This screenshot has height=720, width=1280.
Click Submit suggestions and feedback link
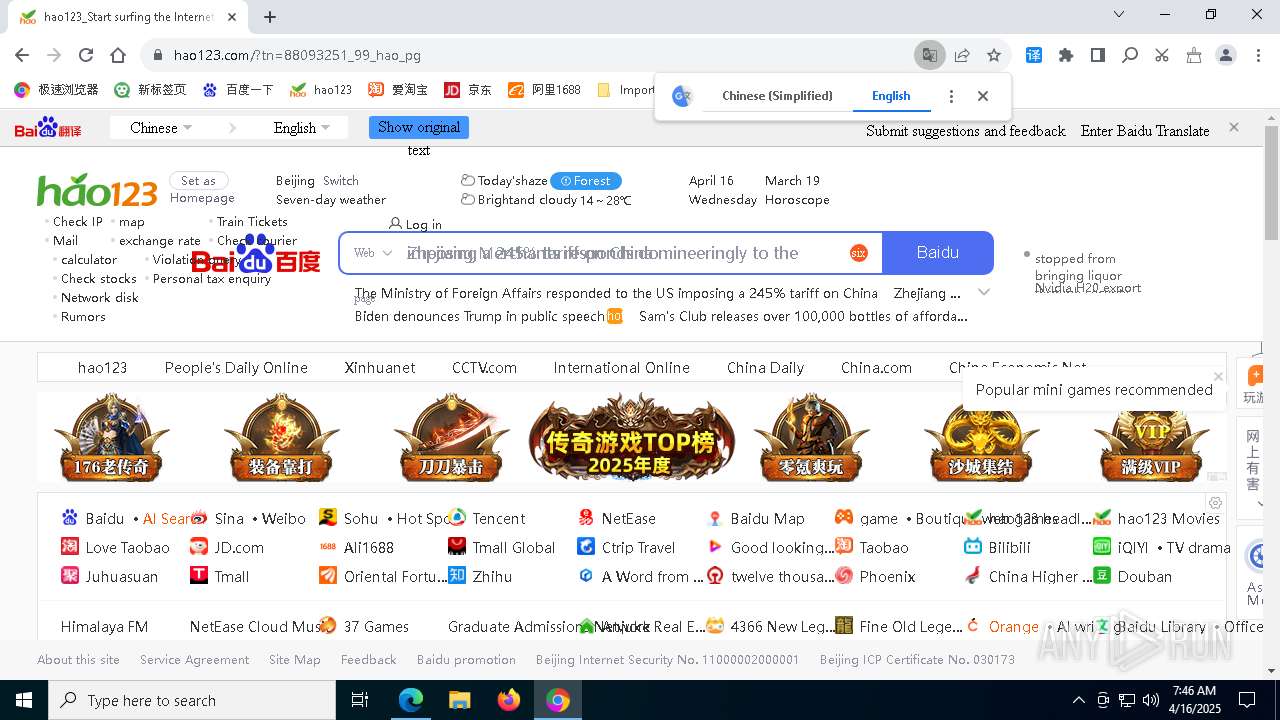(966, 131)
